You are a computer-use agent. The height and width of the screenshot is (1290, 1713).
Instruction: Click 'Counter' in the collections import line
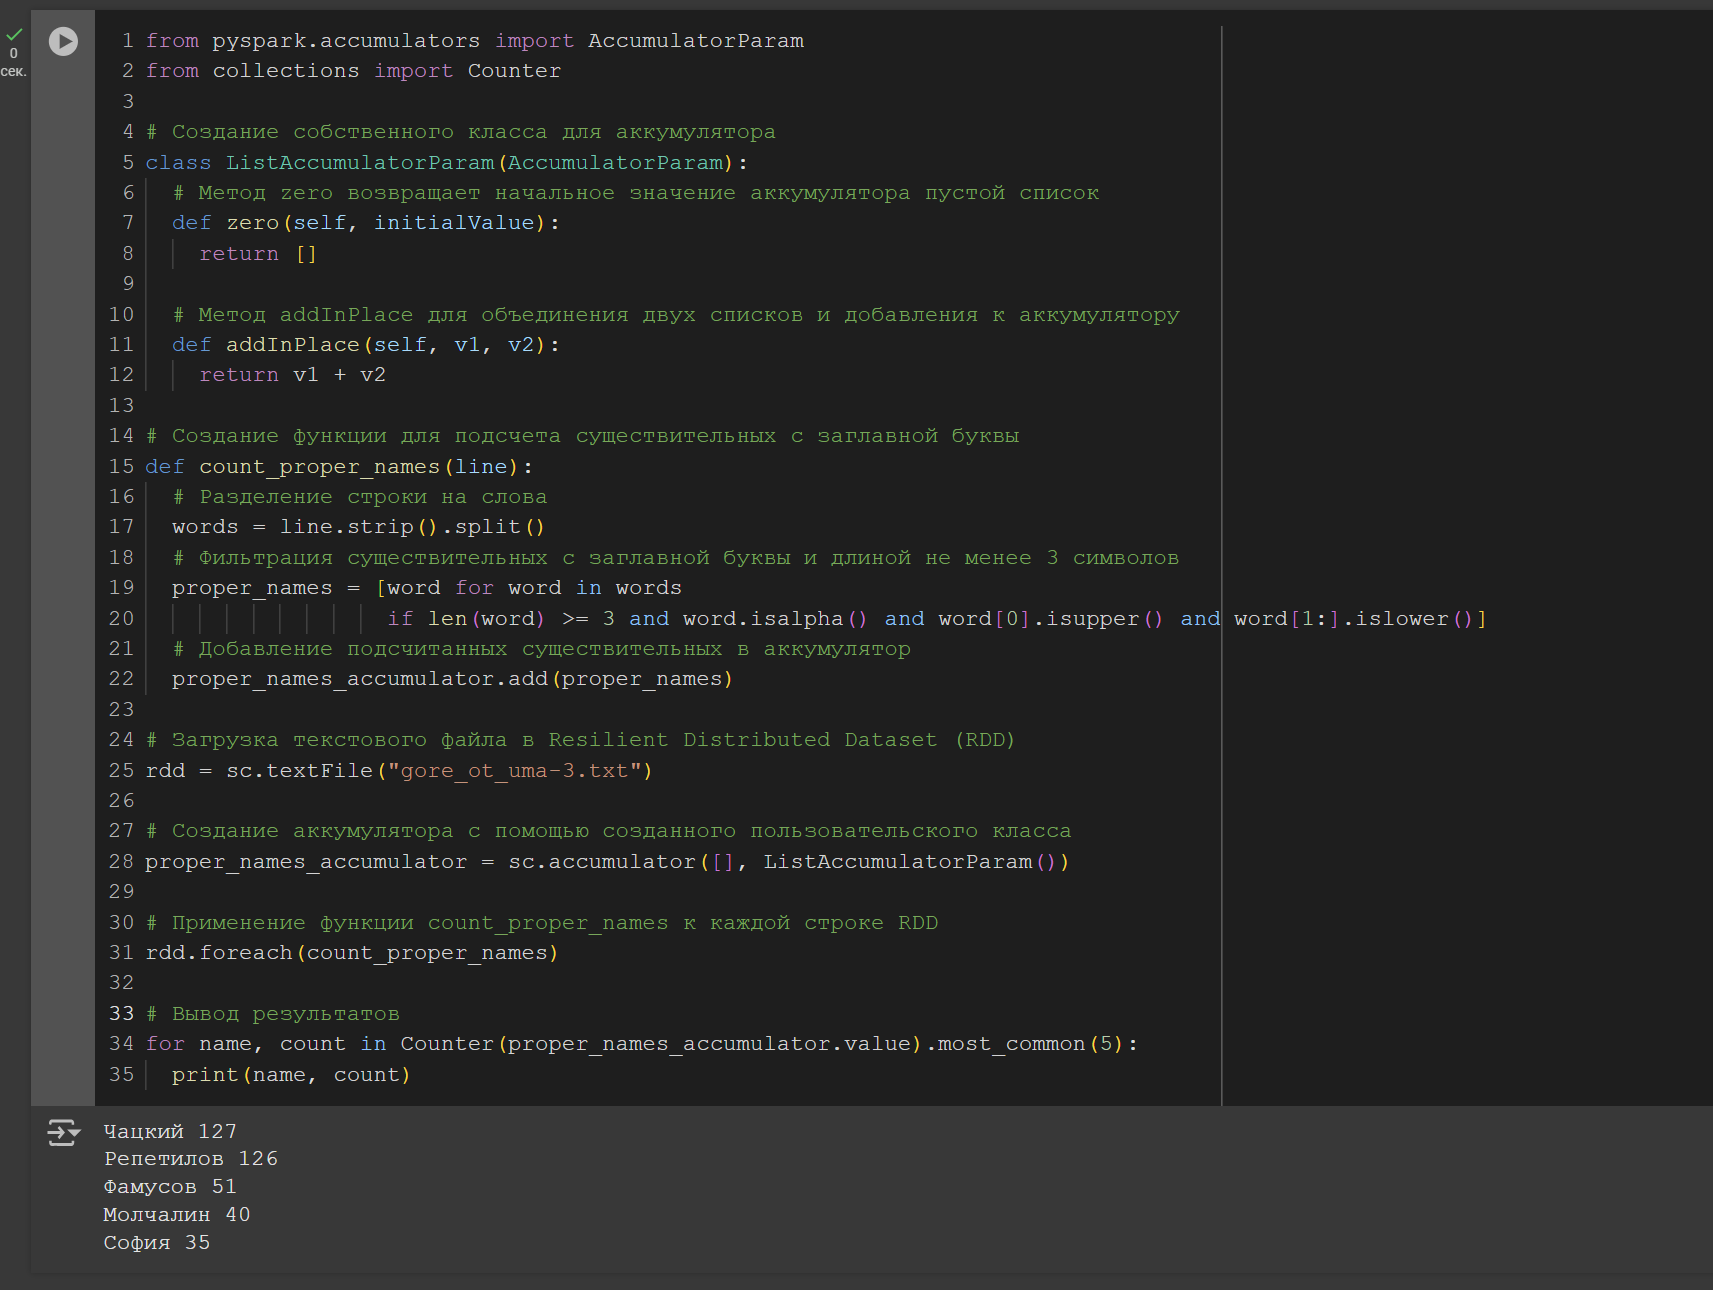click(x=514, y=71)
